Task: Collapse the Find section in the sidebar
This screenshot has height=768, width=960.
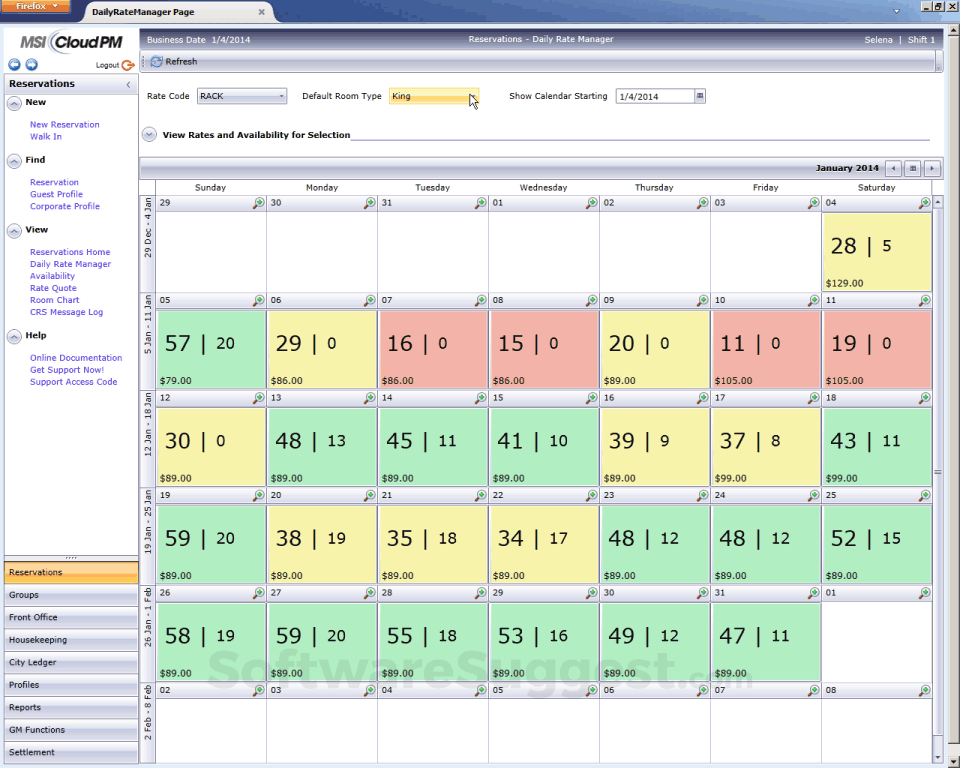Action: [x=14, y=161]
